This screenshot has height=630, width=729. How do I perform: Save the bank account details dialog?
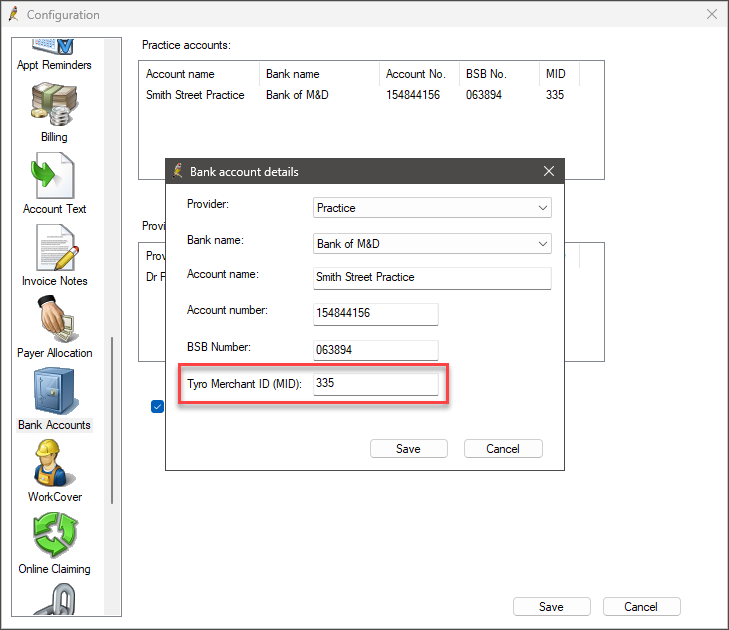point(409,449)
